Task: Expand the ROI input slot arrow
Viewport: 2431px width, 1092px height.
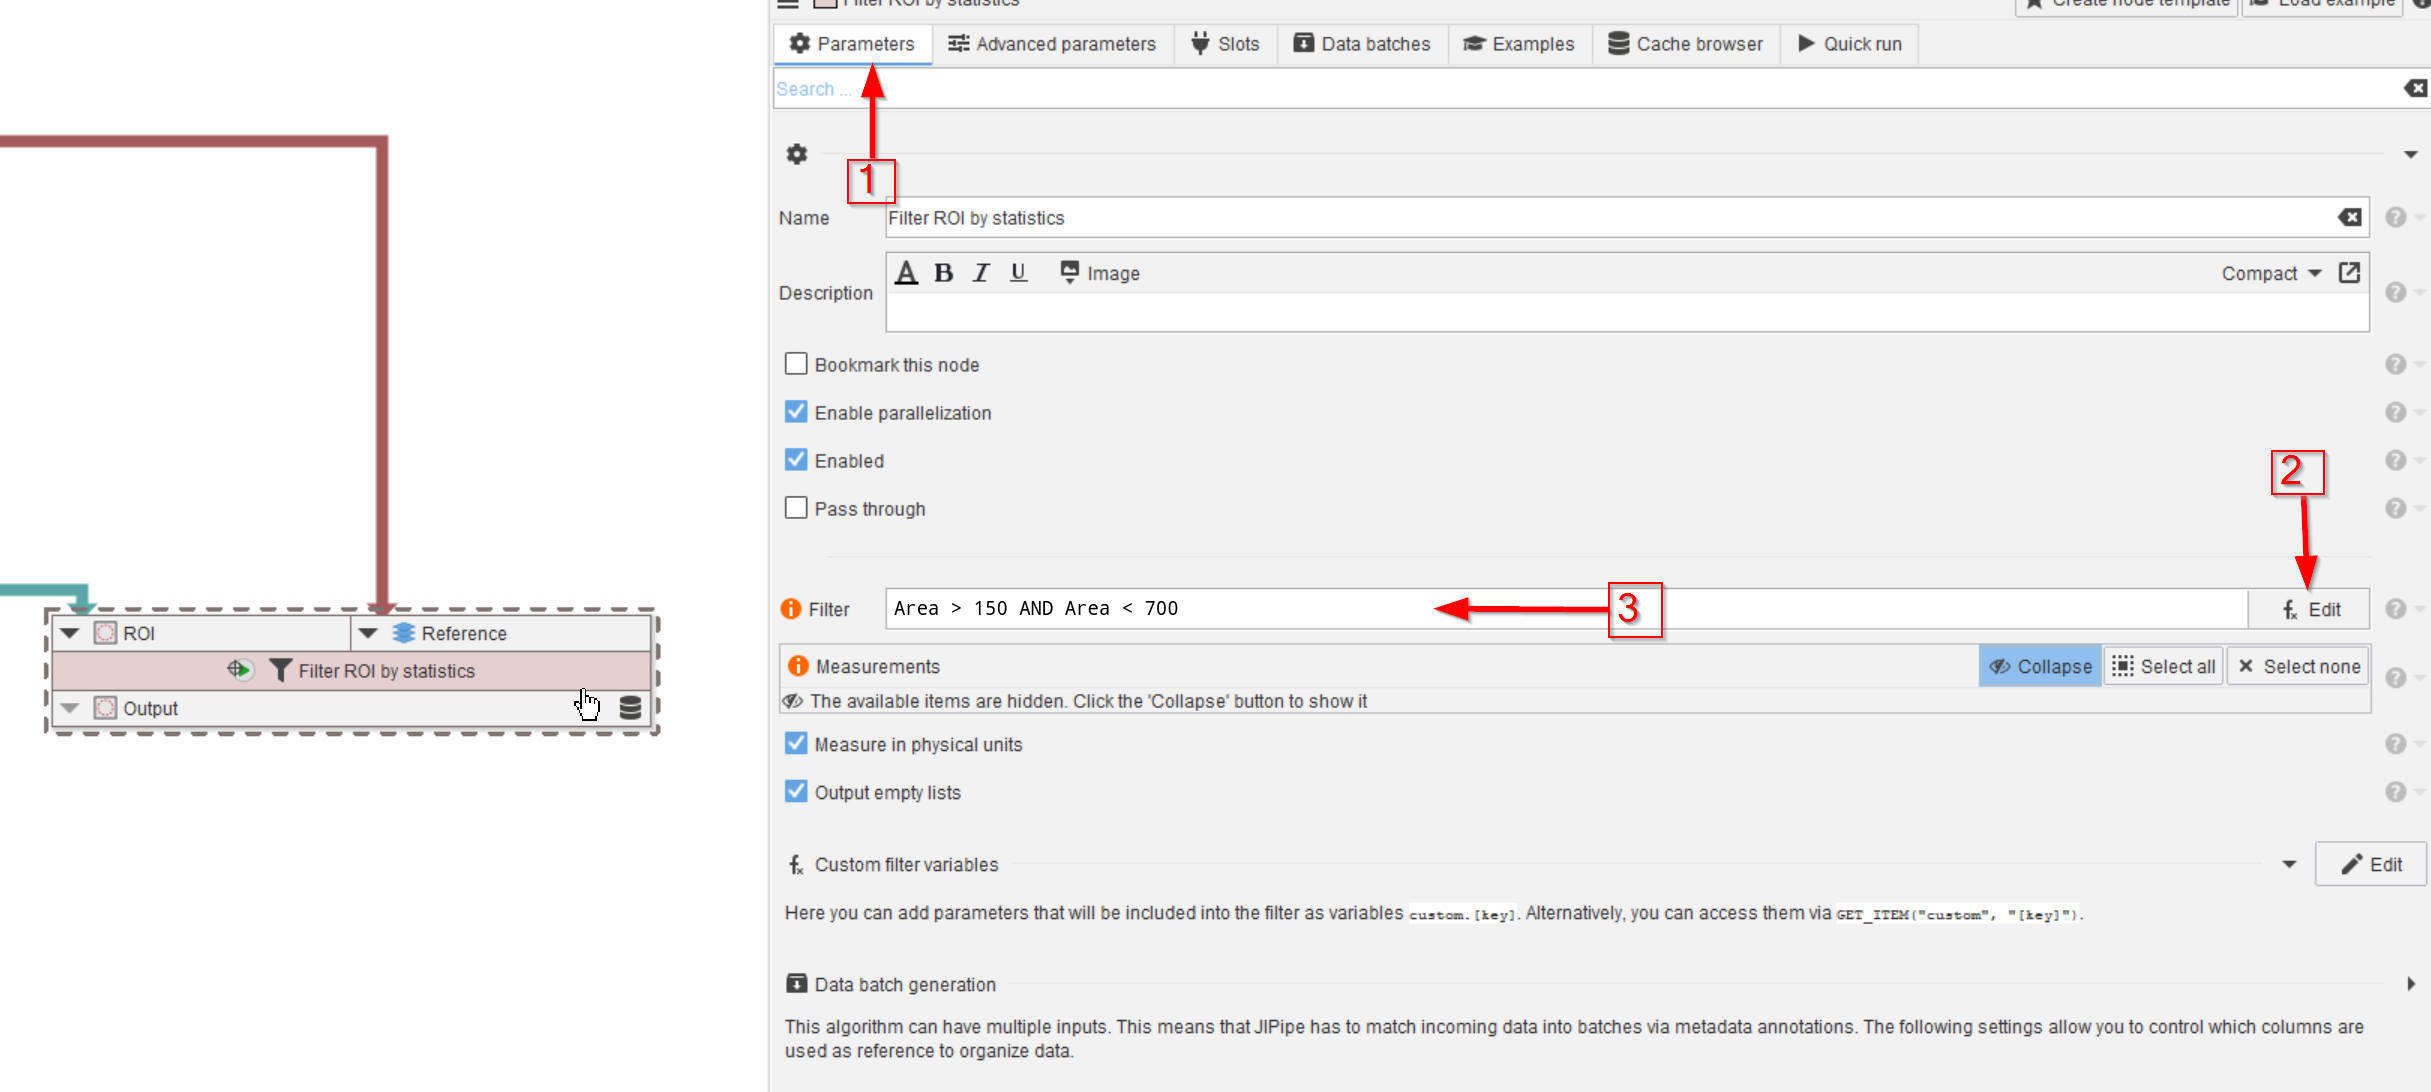Action: pyautogui.click(x=70, y=633)
